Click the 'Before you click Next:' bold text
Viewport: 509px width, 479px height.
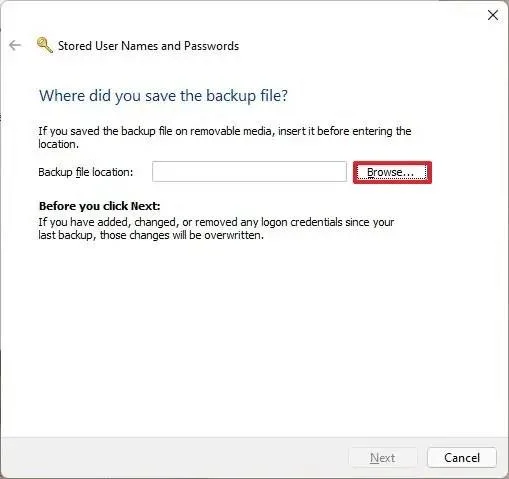click(100, 206)
